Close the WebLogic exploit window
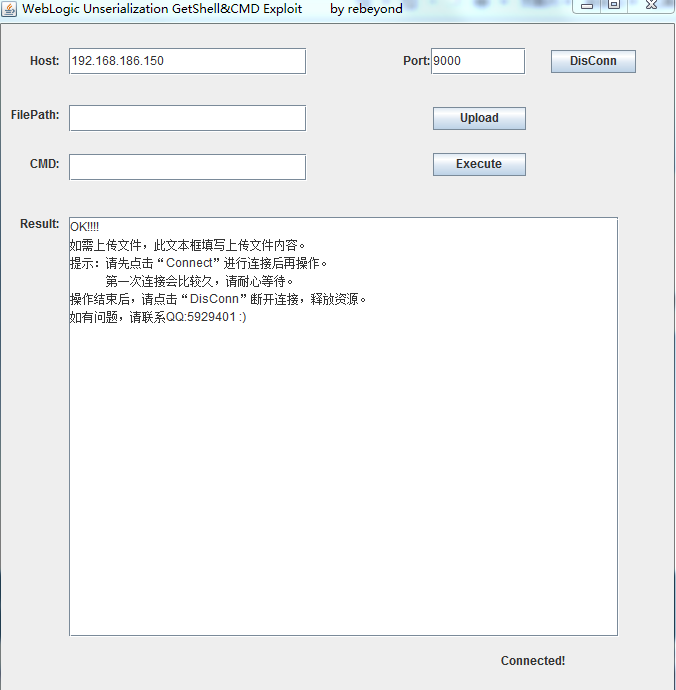Image resolution: width=676 pixels, height=690 pixels. [652, 5]
